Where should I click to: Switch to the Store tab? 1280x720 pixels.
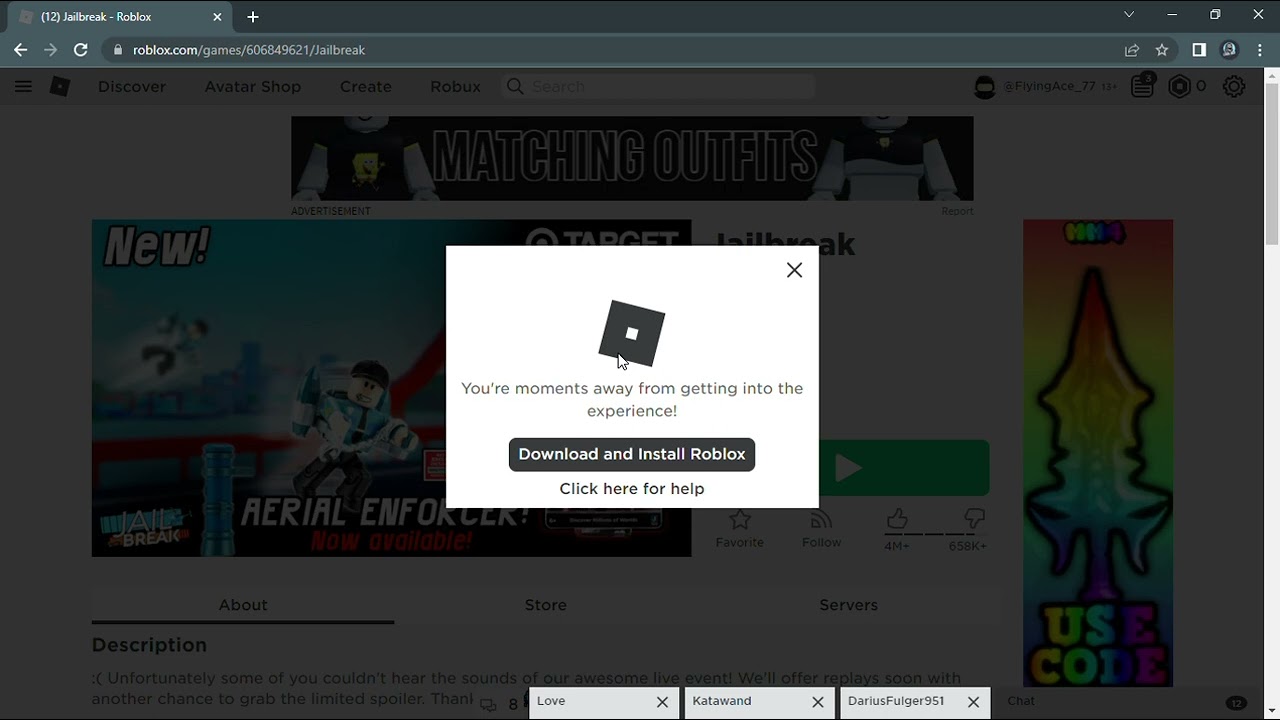pos(546,605)
